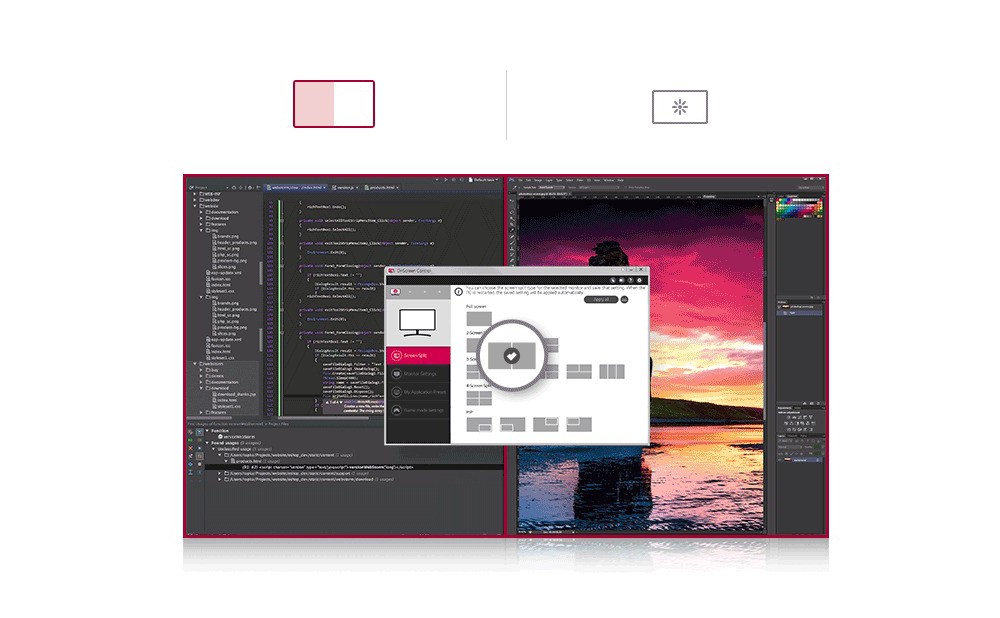The image size is (1000, 618).
Task: Choose PIP layout with bottom-left inset
Action: [513, 424]
